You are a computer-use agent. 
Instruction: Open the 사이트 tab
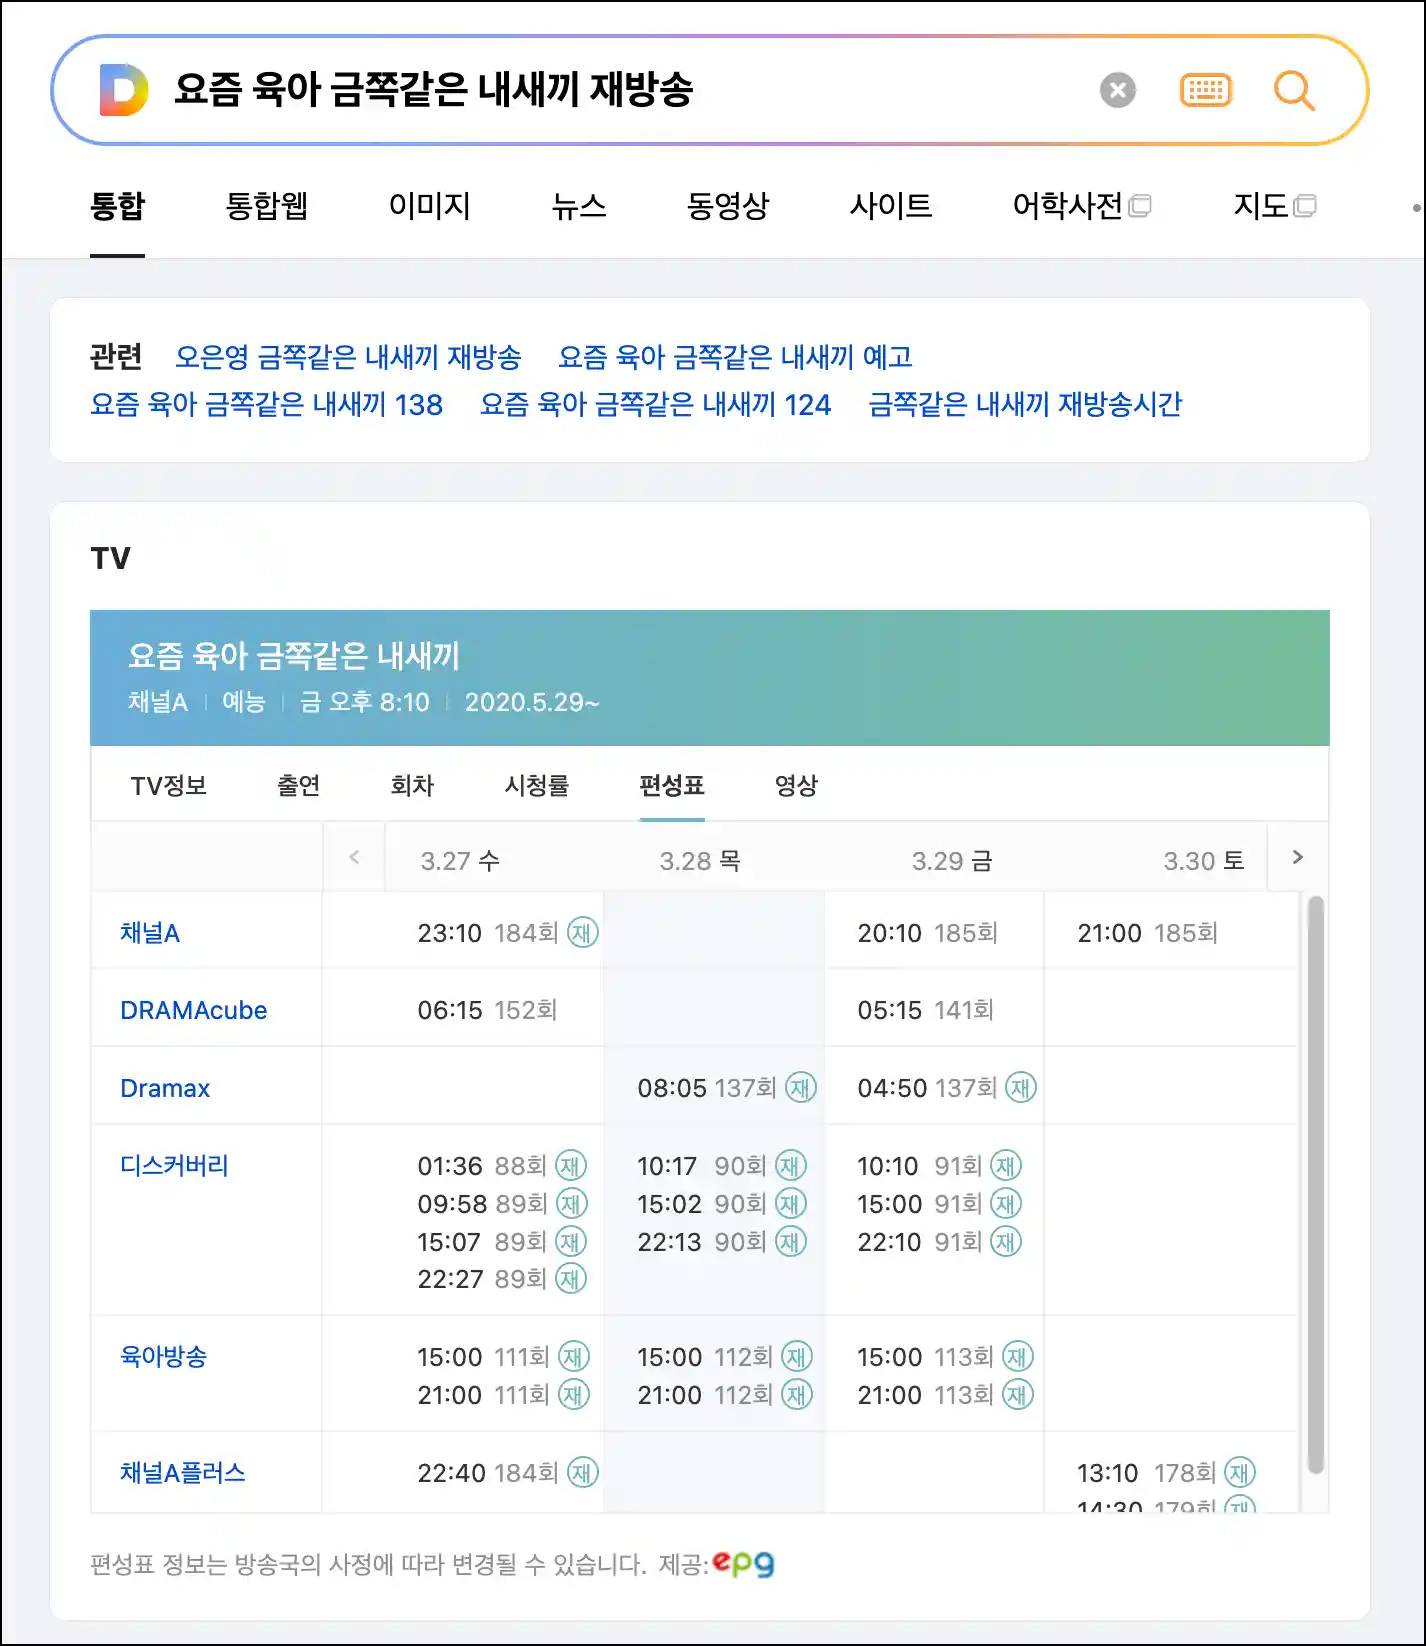(x=891, y=206)
